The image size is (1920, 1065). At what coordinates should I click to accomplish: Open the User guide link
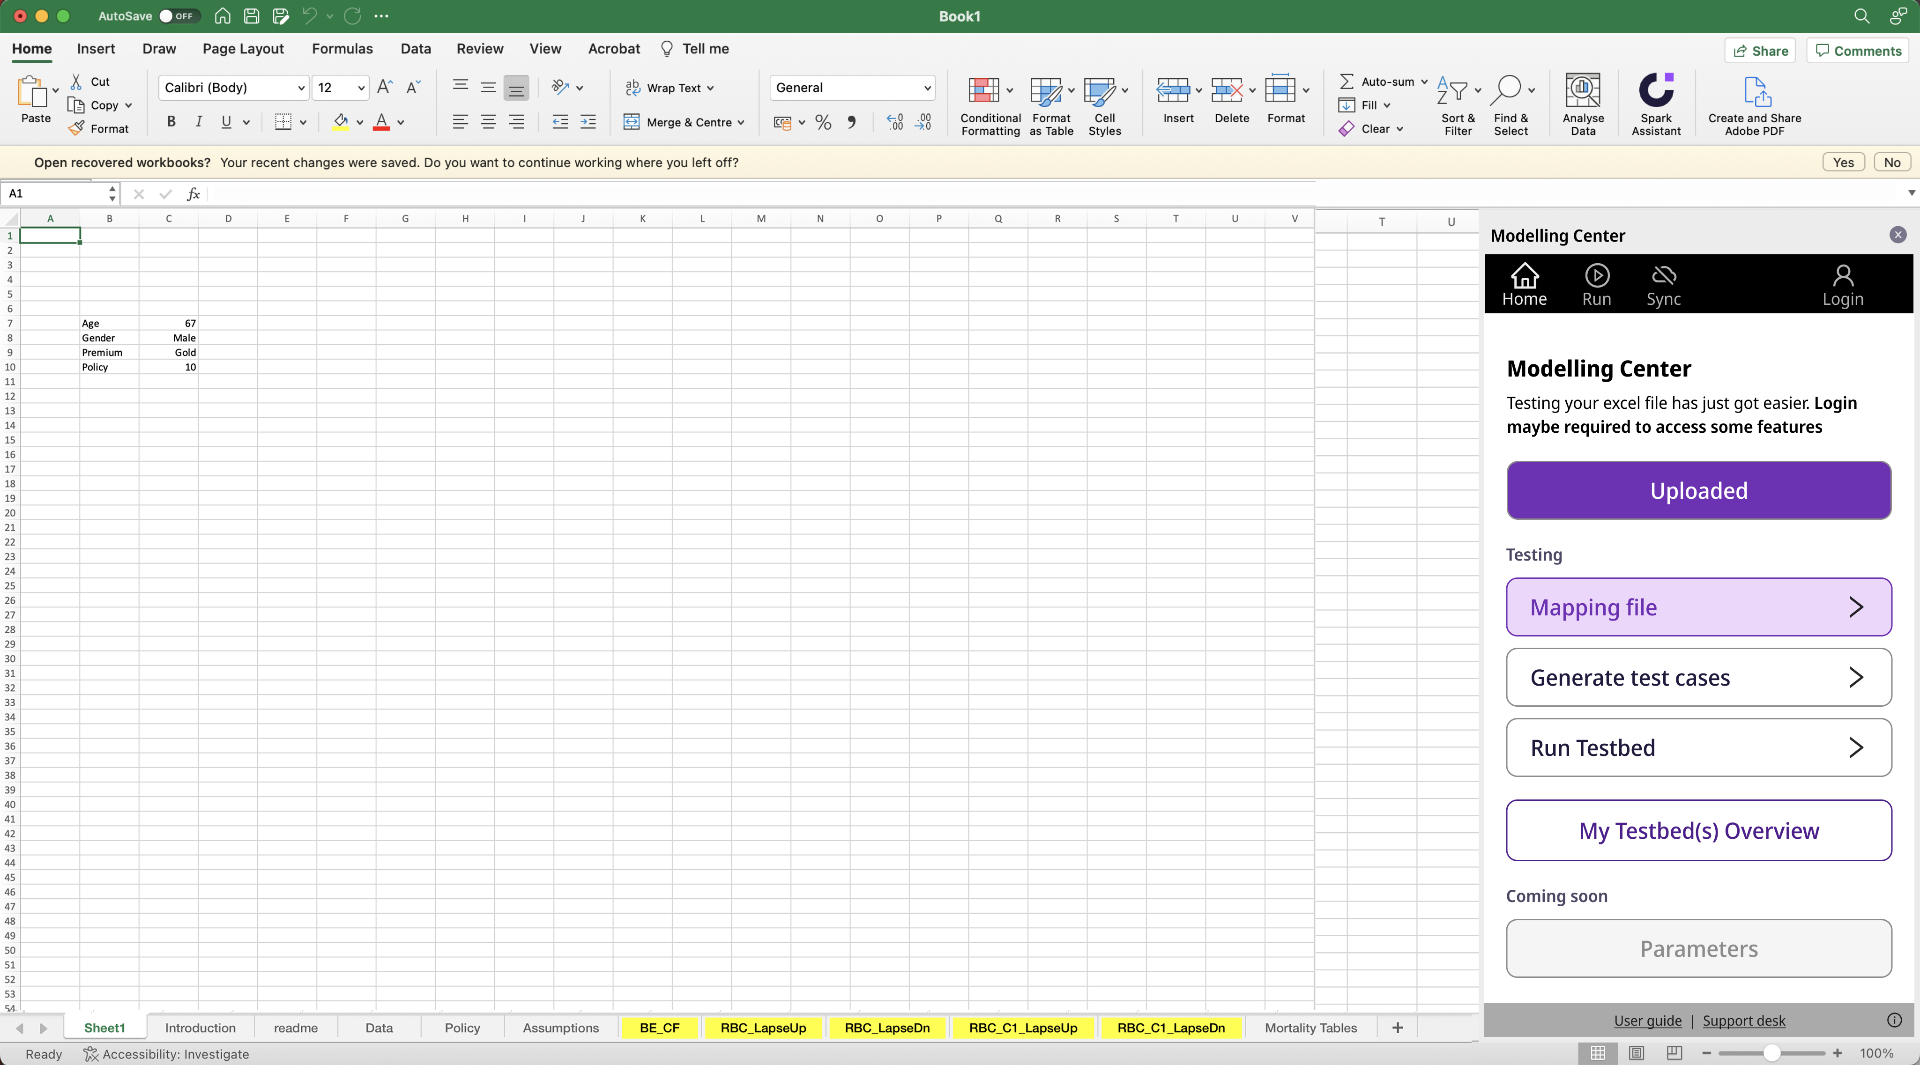1648,1021
